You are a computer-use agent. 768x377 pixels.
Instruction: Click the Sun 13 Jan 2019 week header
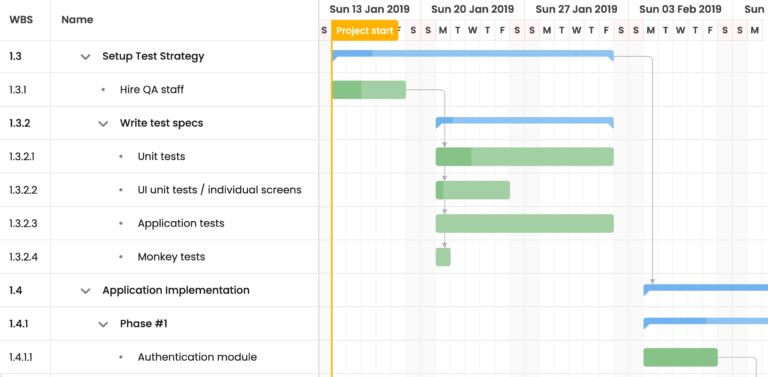click(x=370, y=9)
